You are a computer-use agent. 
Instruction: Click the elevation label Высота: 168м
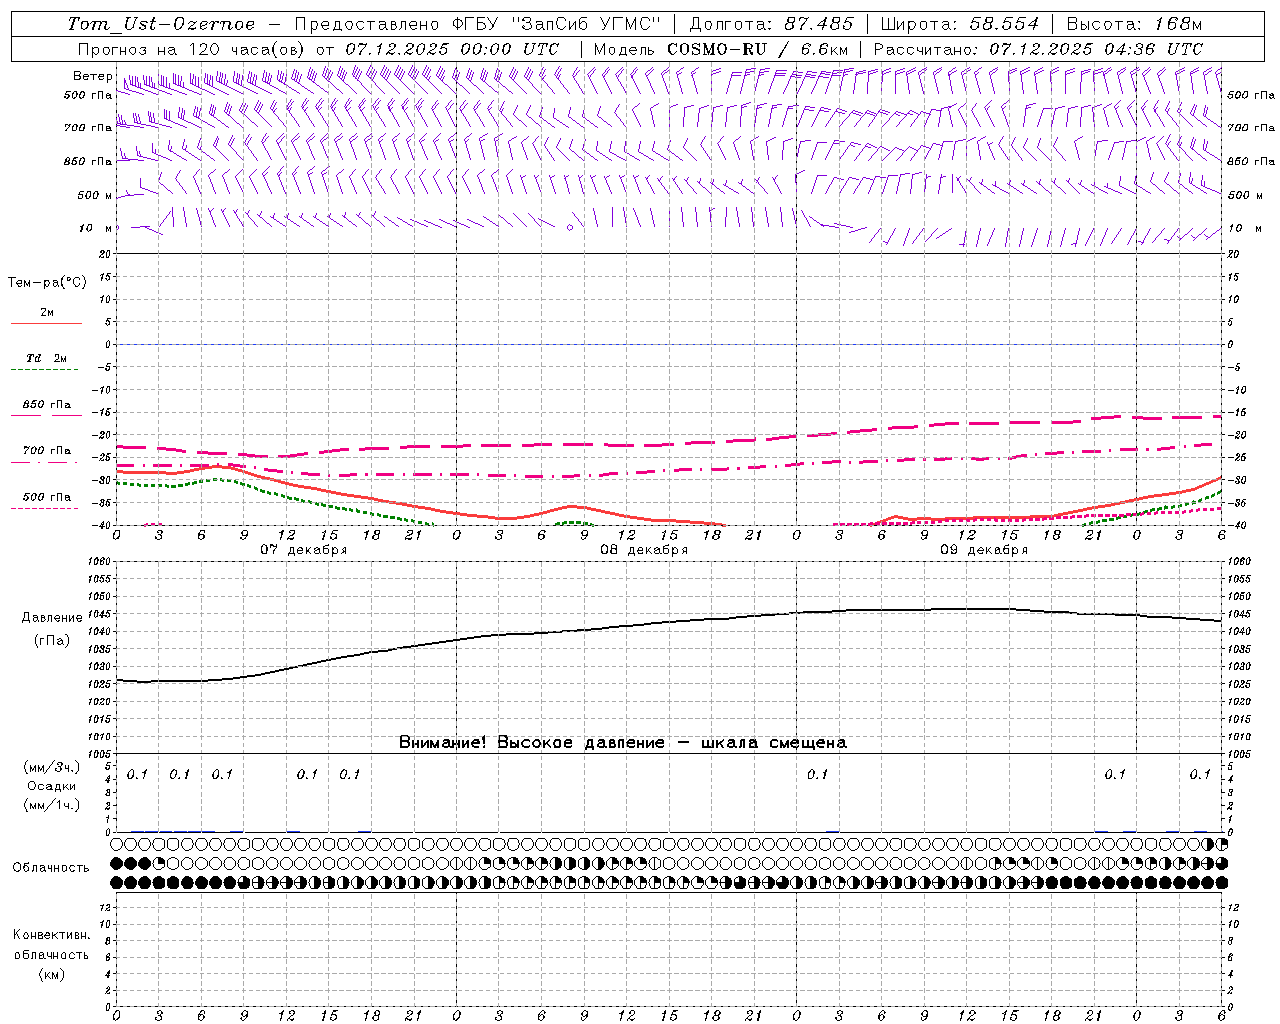coord(1134,24)
